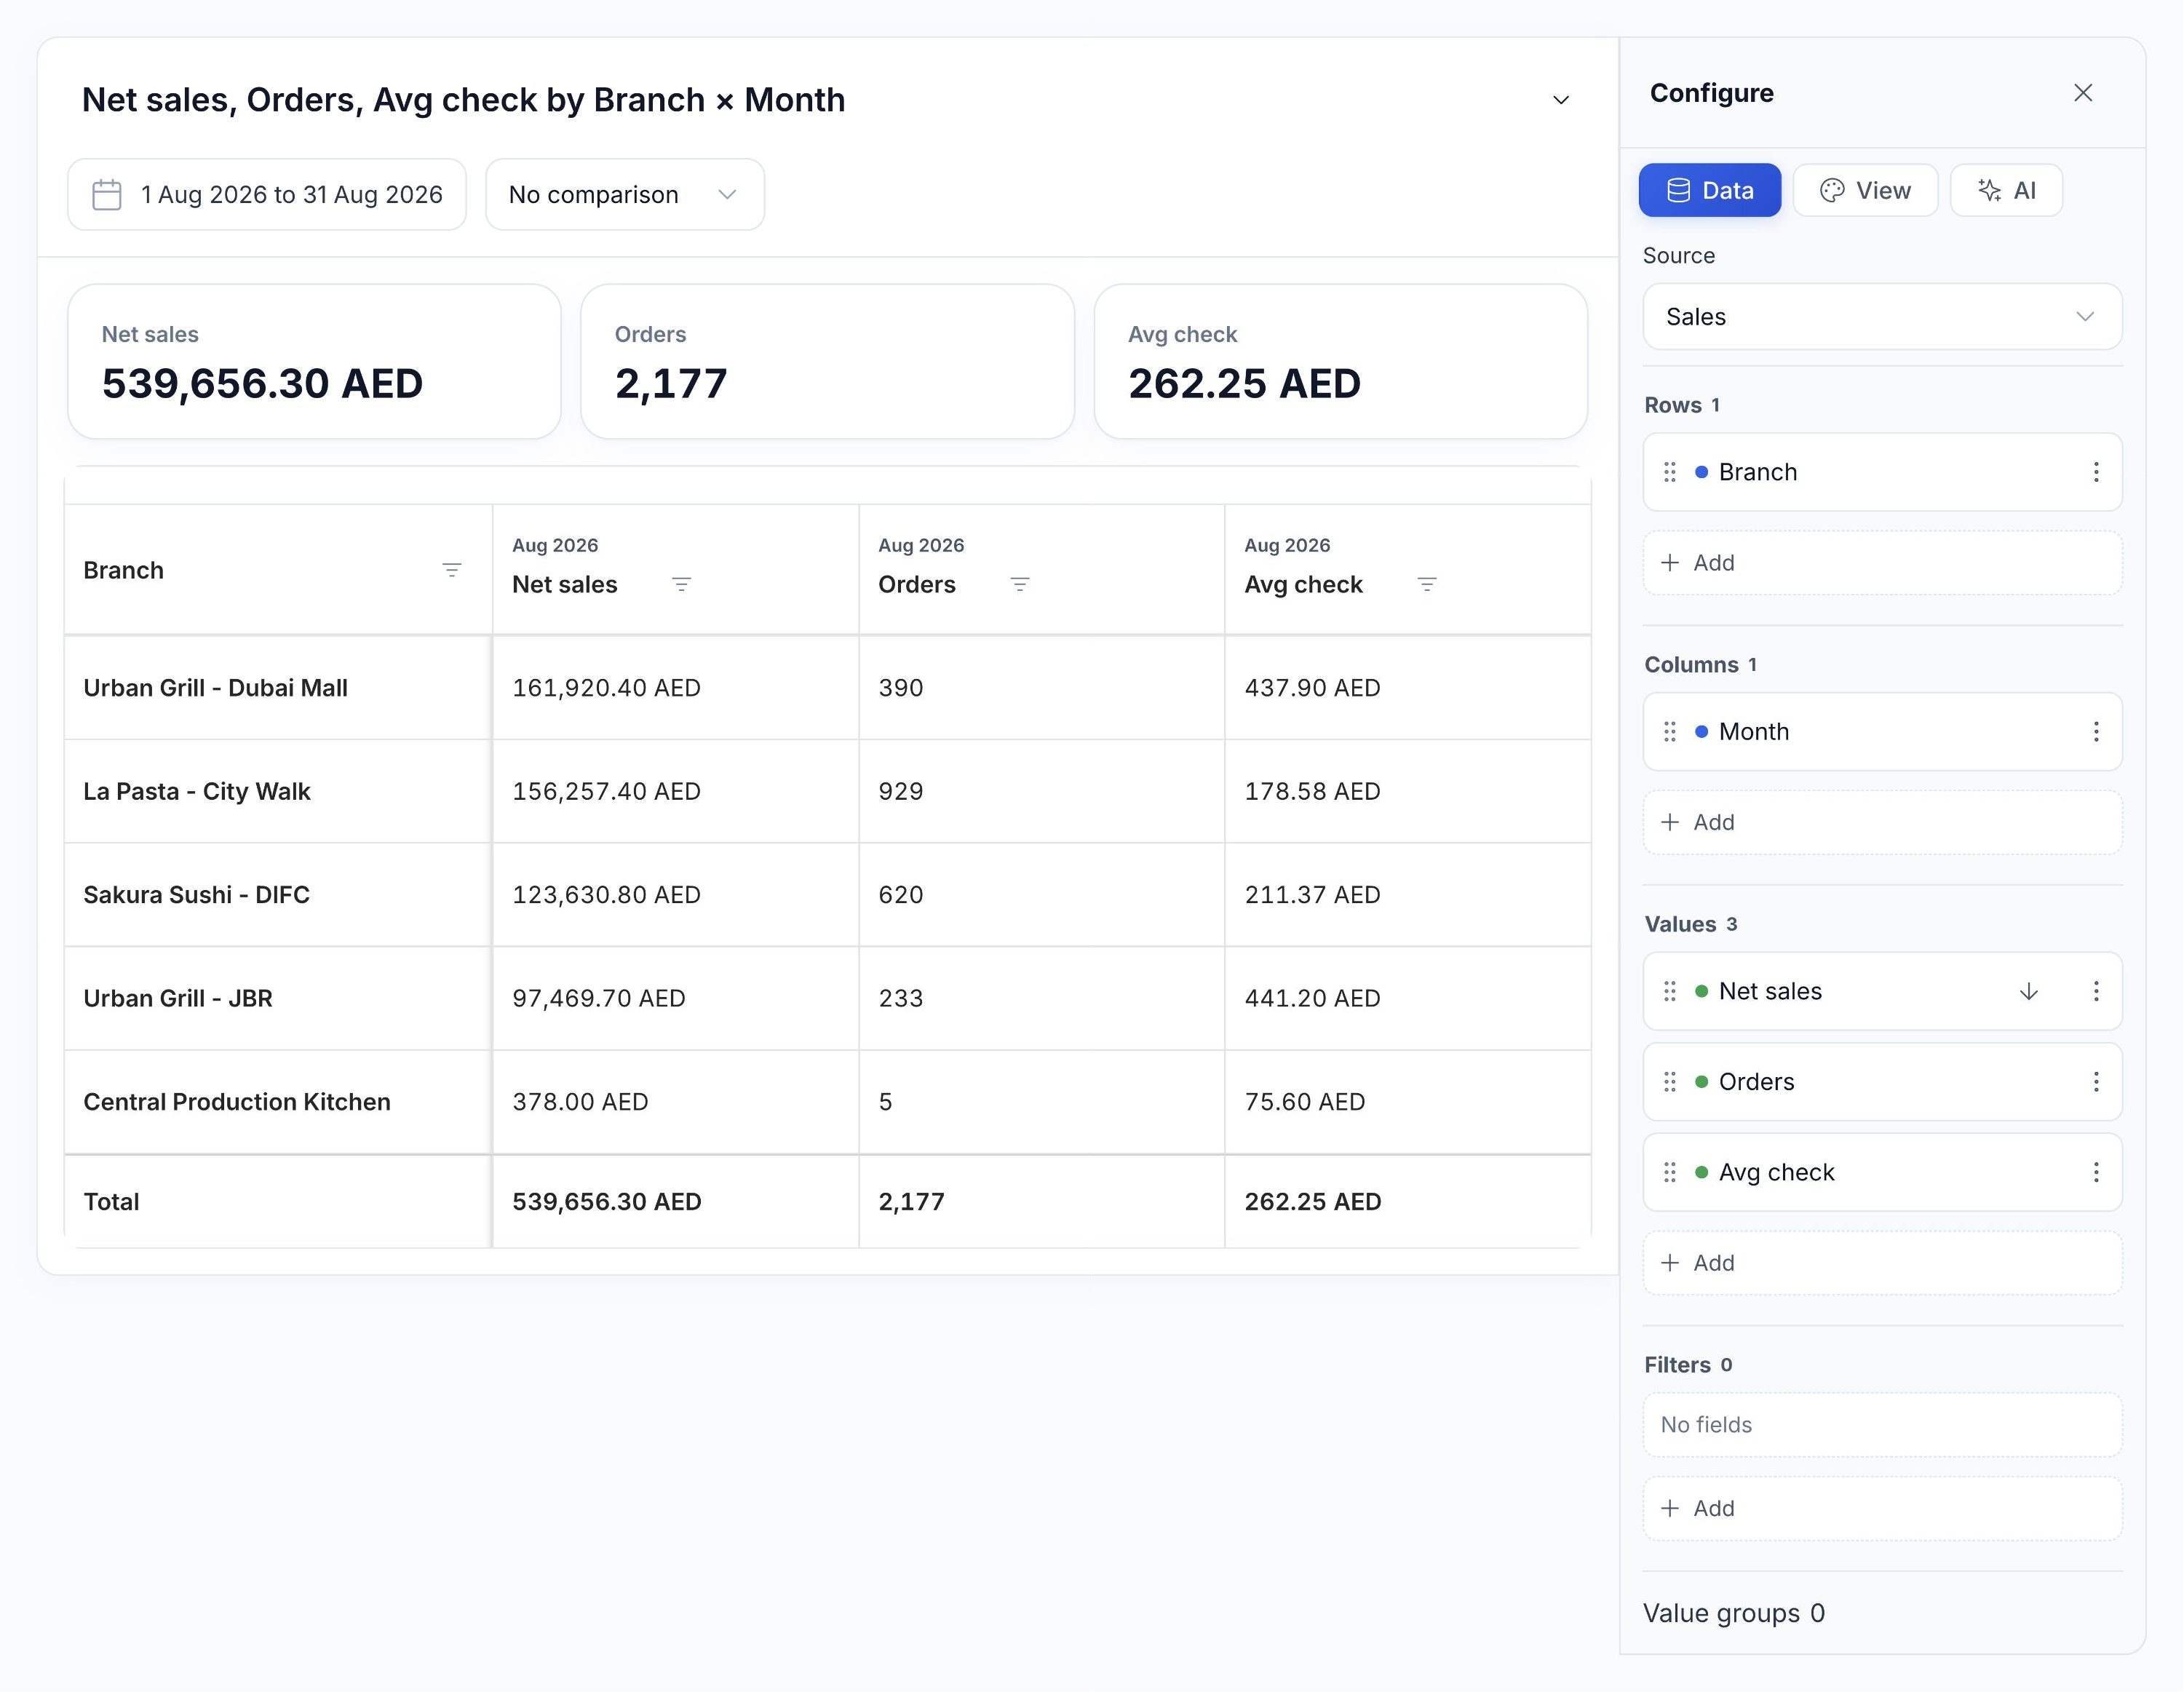This screenshot has height=1692, width=2184.
Task: Open the Avg check value kebab menu
Action: click(2096, 1172)
